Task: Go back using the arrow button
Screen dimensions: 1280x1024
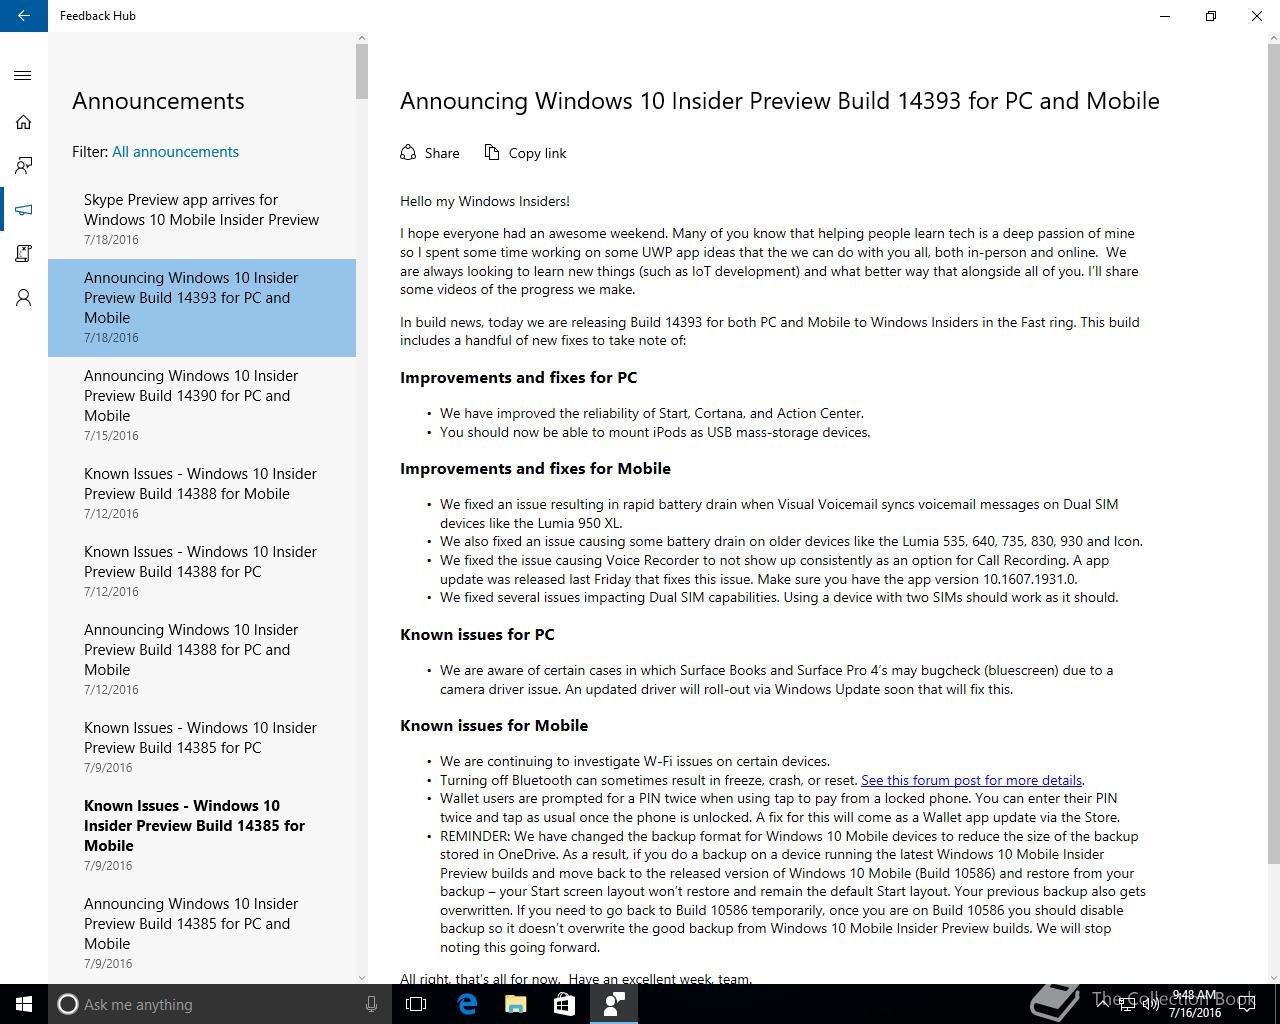Action: click(24, 16)
